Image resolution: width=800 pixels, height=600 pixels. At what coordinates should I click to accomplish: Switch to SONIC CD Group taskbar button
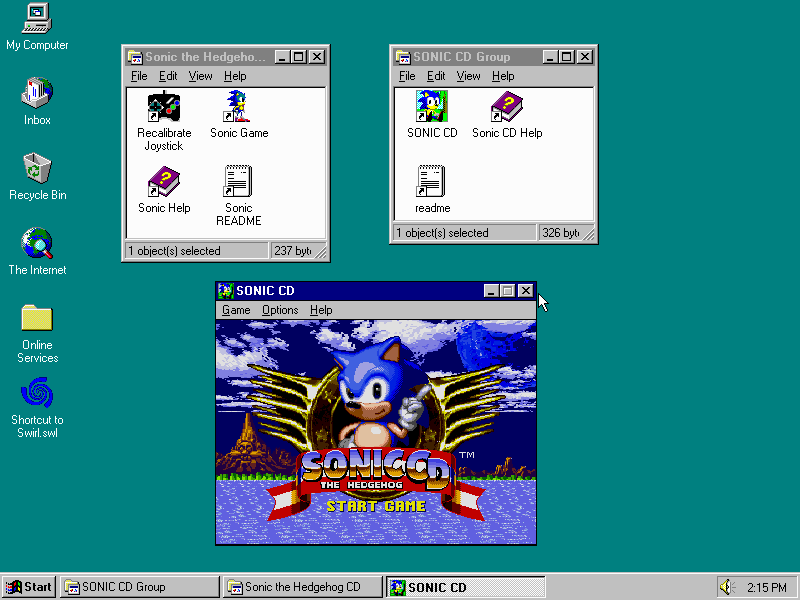(139, 587)
